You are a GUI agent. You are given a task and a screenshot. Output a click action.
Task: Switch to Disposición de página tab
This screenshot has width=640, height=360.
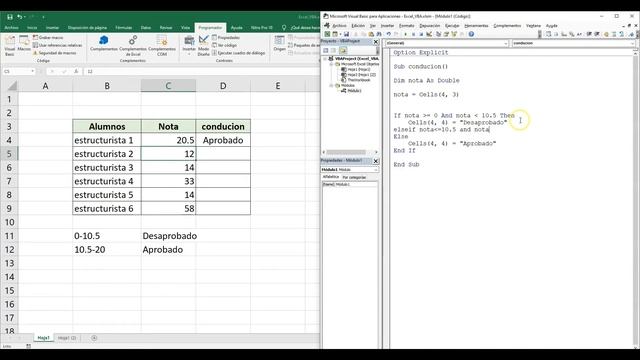pos(87,28)
